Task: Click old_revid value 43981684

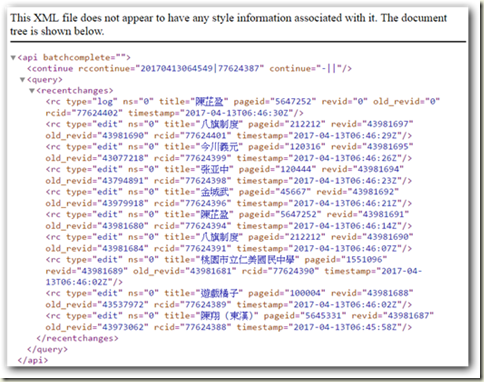Action: [x=123, y=249]
